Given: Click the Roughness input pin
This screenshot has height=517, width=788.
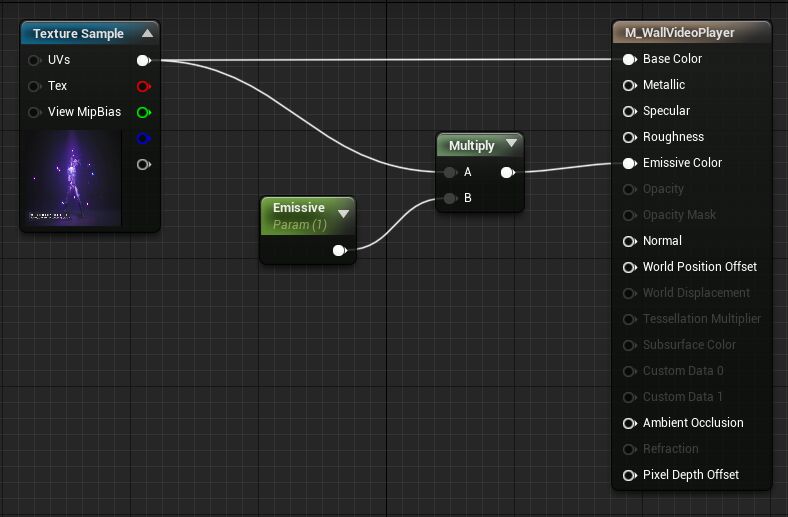Looking at the screenshot, I should 630,137.
